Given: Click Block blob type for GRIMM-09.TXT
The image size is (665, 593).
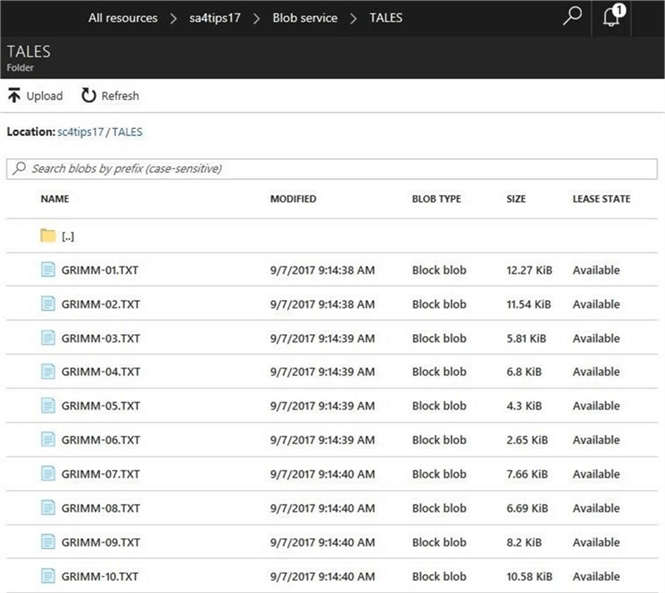Looking at the screenshot, I should [x=439, y=543].
